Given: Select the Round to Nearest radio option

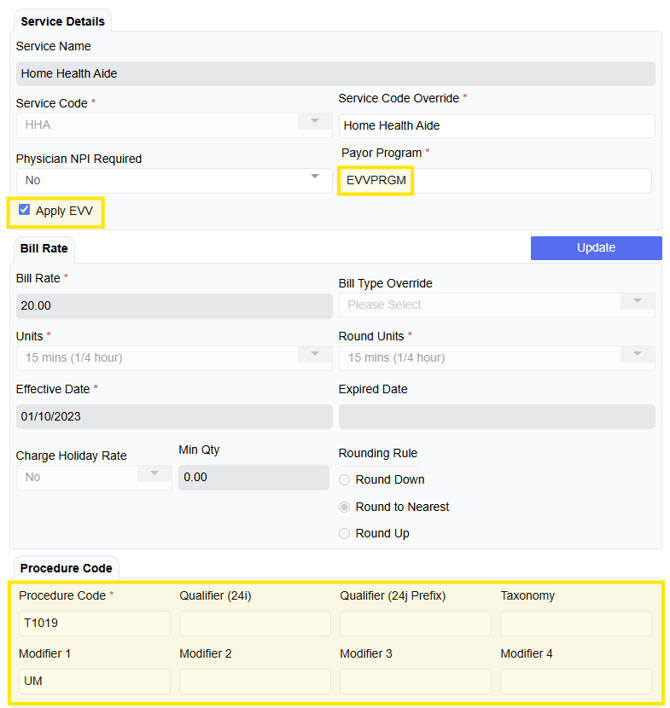Looking at the screenshot, I should pos(344,507).
